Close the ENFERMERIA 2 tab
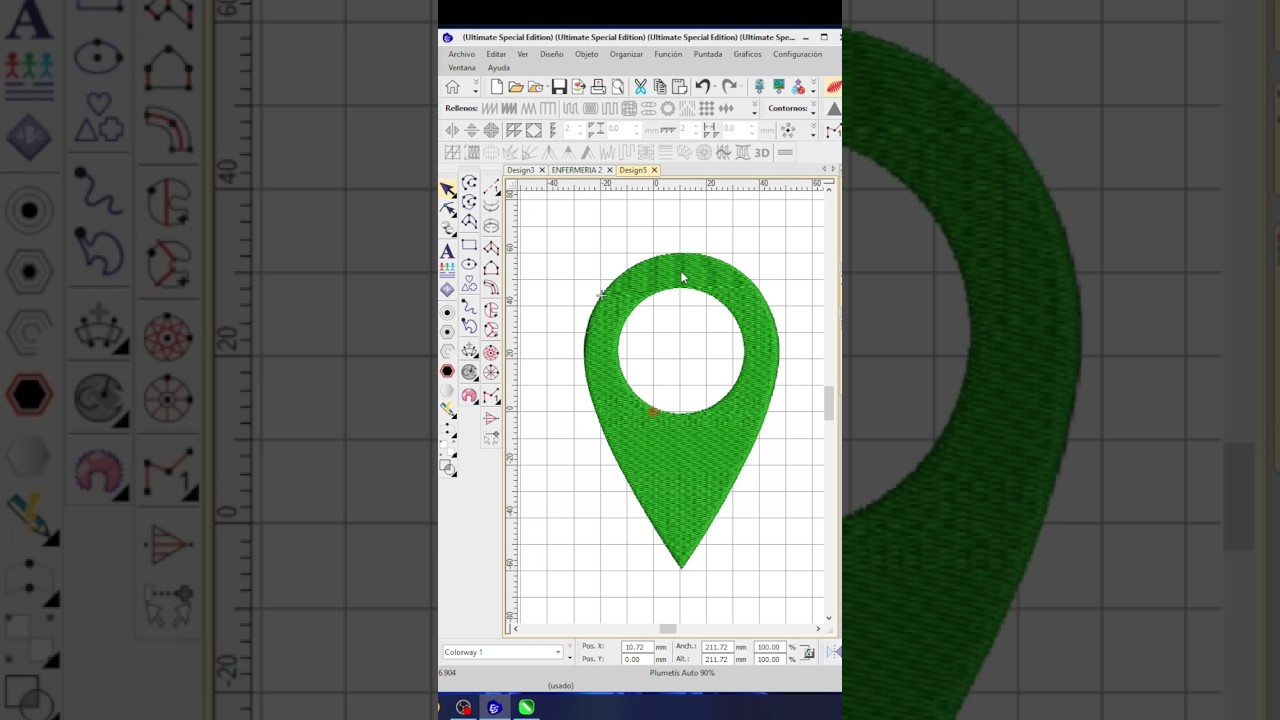 point(609,170)
